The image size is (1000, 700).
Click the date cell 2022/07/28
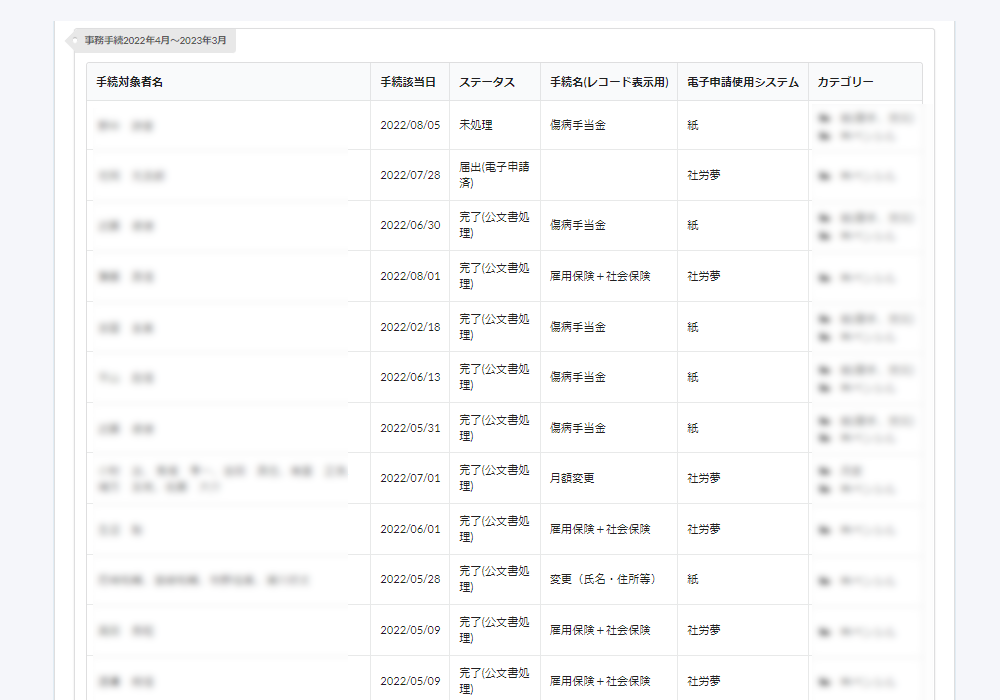tap(410, 175)
